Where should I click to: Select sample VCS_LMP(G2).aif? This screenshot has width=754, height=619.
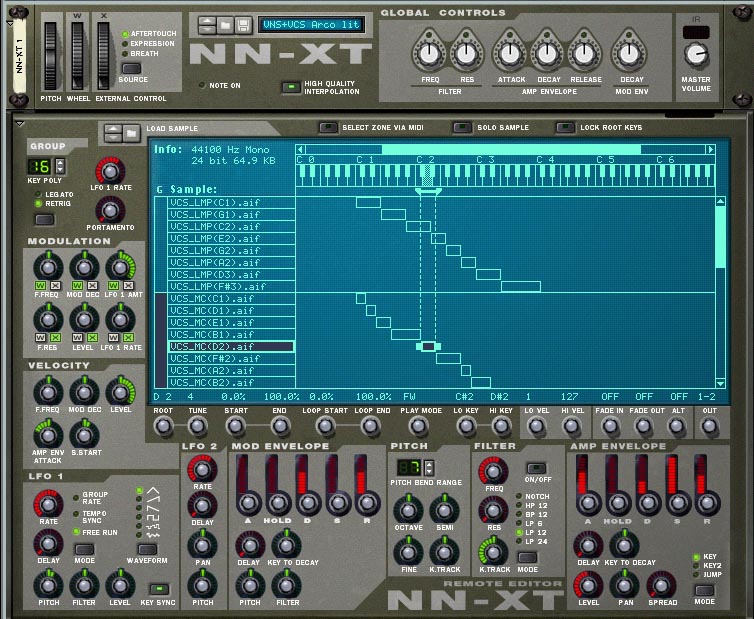231,251
